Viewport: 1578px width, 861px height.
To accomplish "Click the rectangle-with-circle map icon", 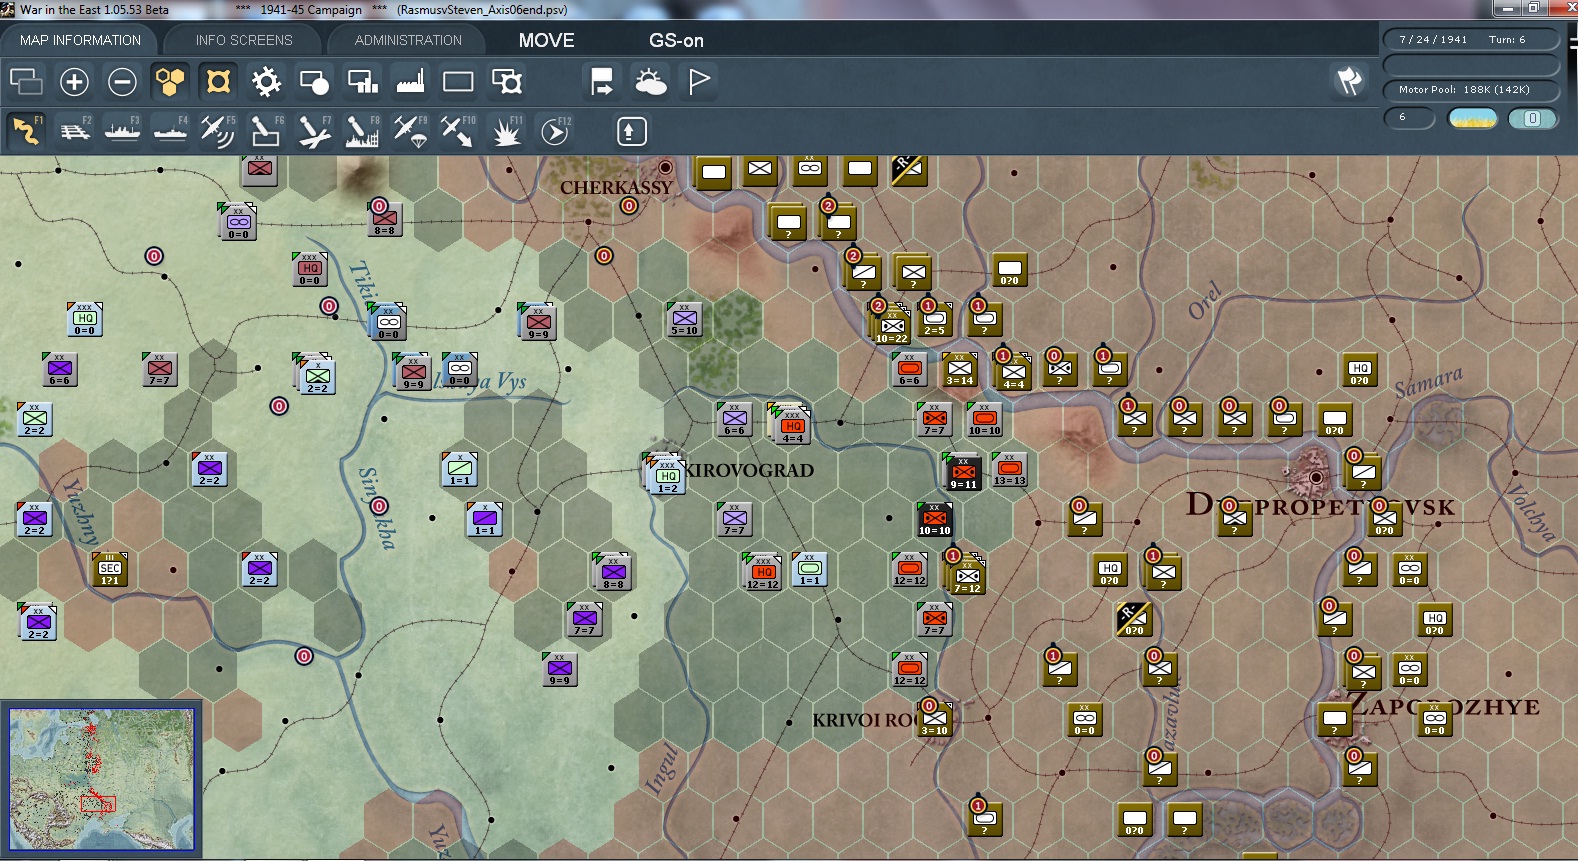I will pos(314,81).
